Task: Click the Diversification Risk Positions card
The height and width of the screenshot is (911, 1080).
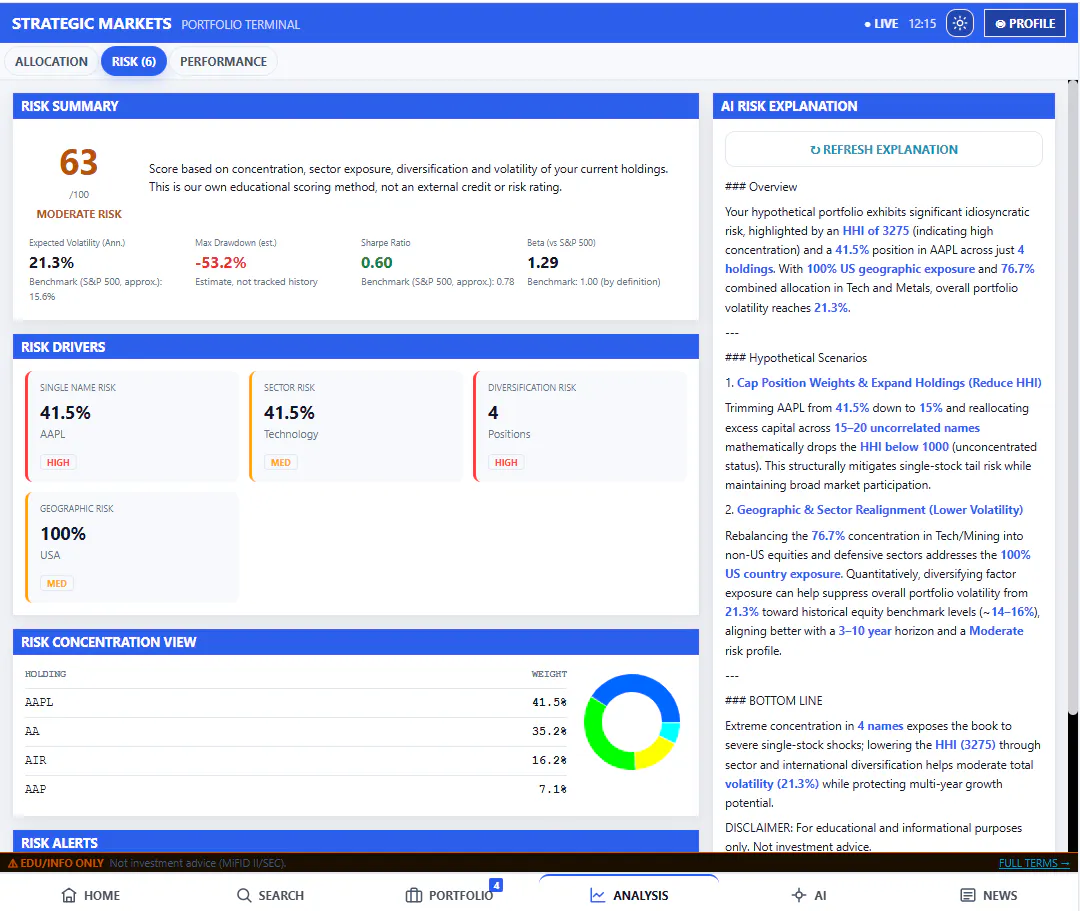Action: [x=580, y=426]
